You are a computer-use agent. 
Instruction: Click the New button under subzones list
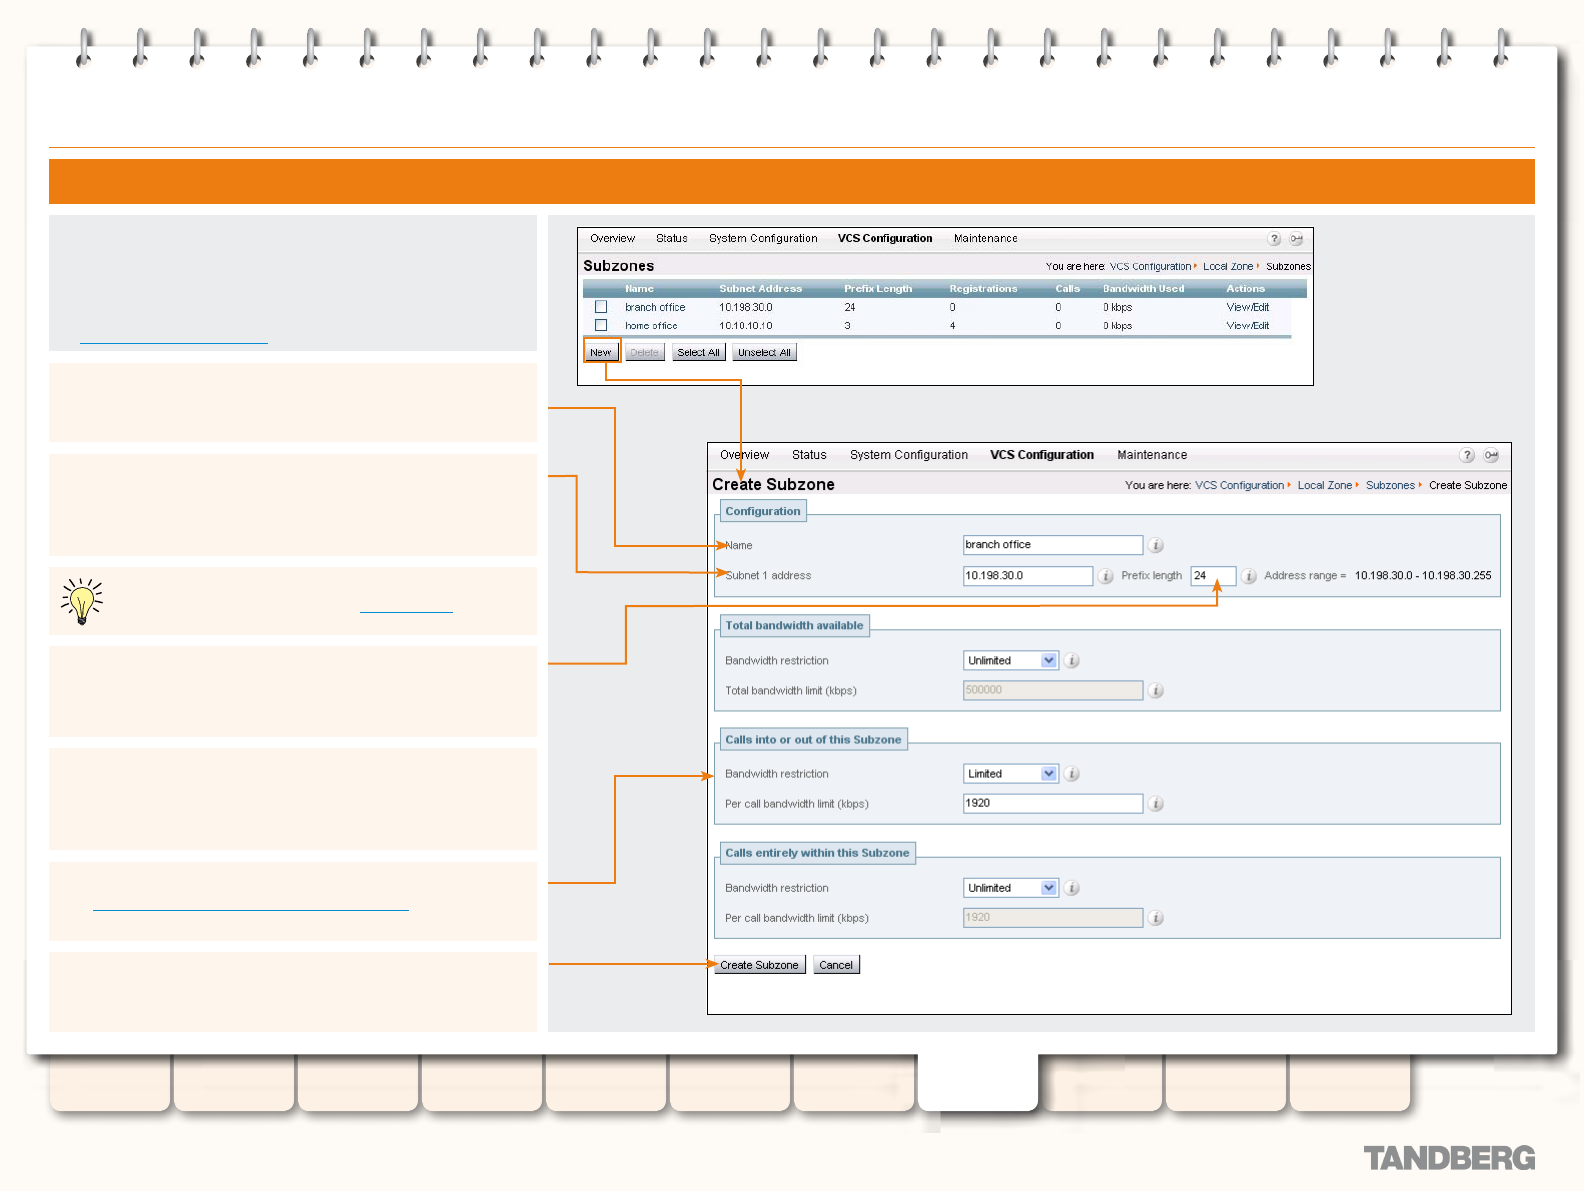pyautogui.click(x=600, y=352)
